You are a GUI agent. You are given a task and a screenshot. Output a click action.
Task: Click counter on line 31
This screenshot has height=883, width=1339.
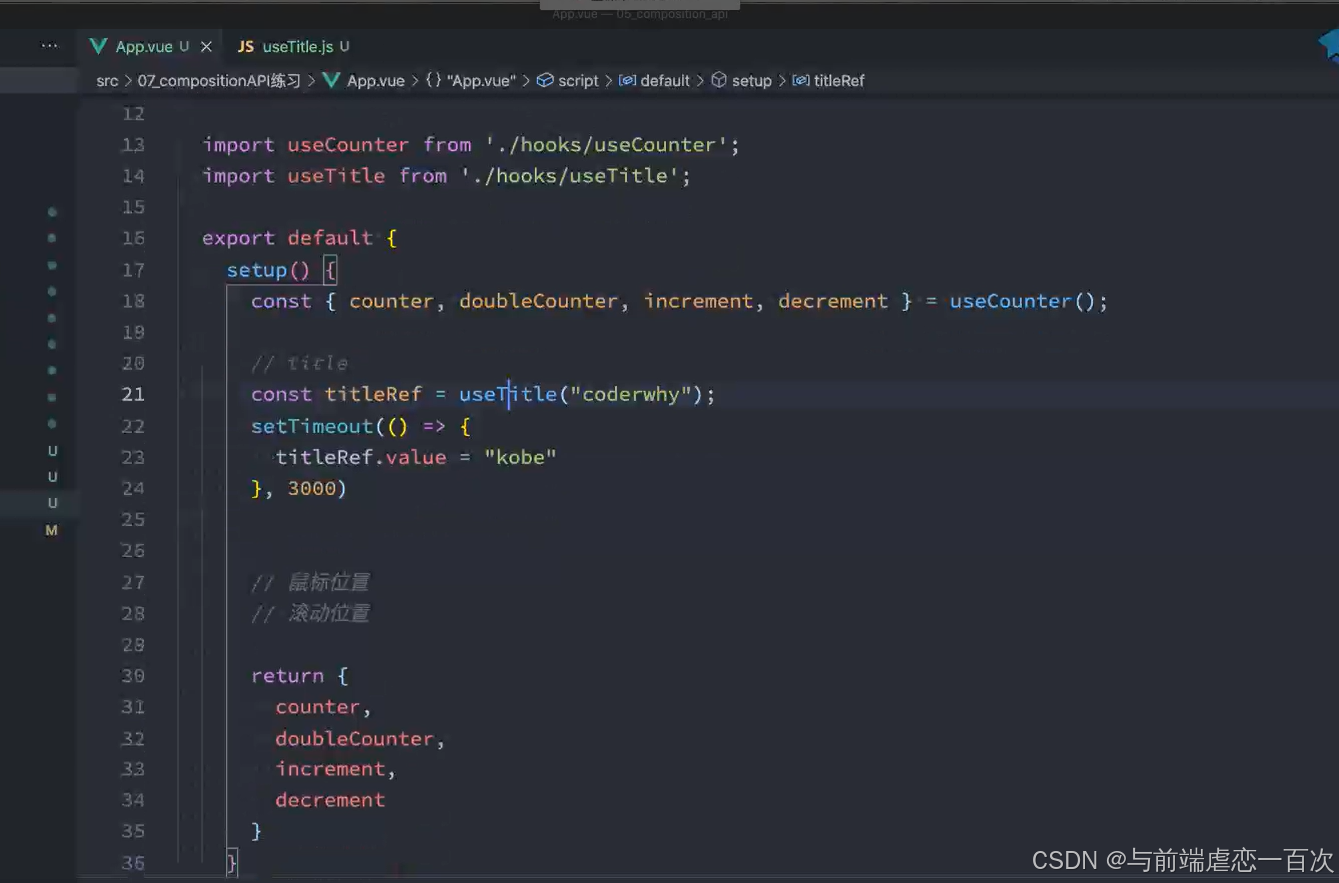click(x=318, y=707)
